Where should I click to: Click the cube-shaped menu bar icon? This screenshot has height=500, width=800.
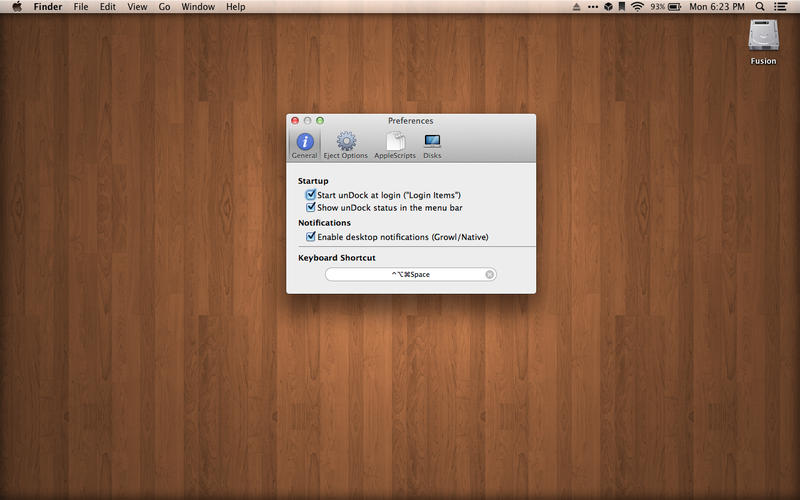pyautogui.click(x=608, y=7)
